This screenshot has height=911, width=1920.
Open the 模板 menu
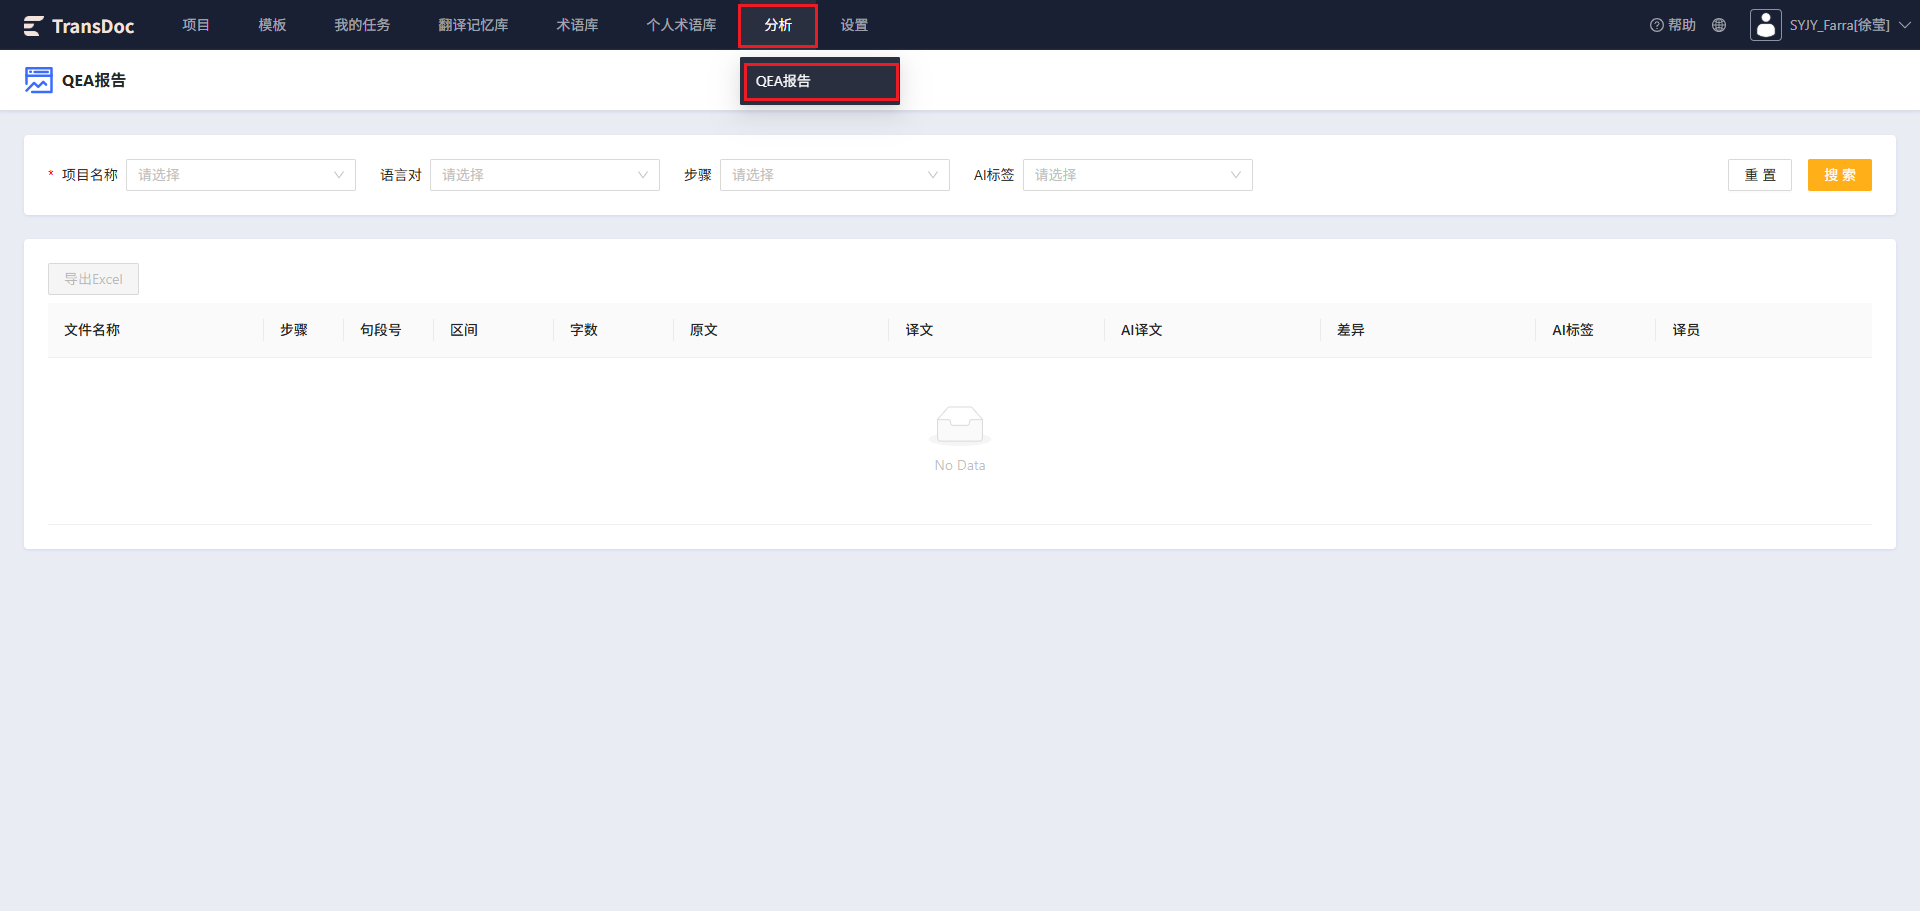[272, 25]
